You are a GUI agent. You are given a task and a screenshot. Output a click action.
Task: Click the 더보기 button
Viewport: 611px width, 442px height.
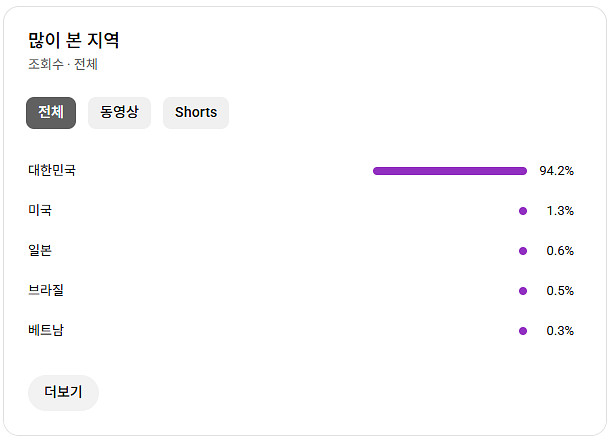click(x=63, y=393)
